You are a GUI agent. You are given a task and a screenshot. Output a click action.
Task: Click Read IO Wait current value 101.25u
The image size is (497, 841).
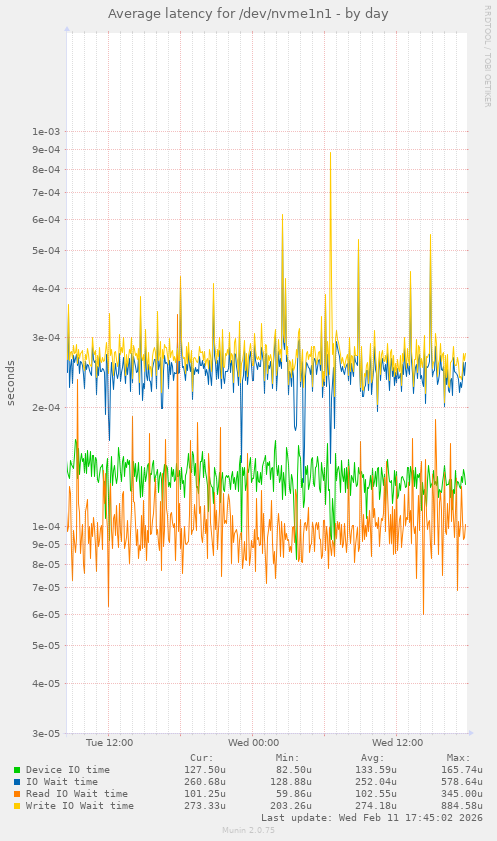pos(205,793)
